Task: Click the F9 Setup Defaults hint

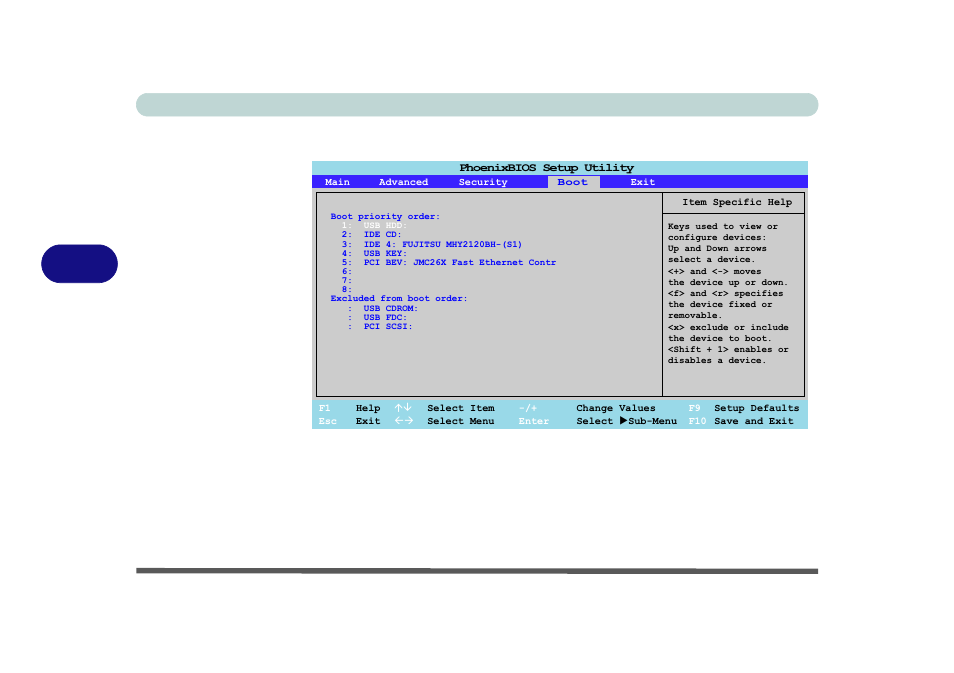Action: 743,408
